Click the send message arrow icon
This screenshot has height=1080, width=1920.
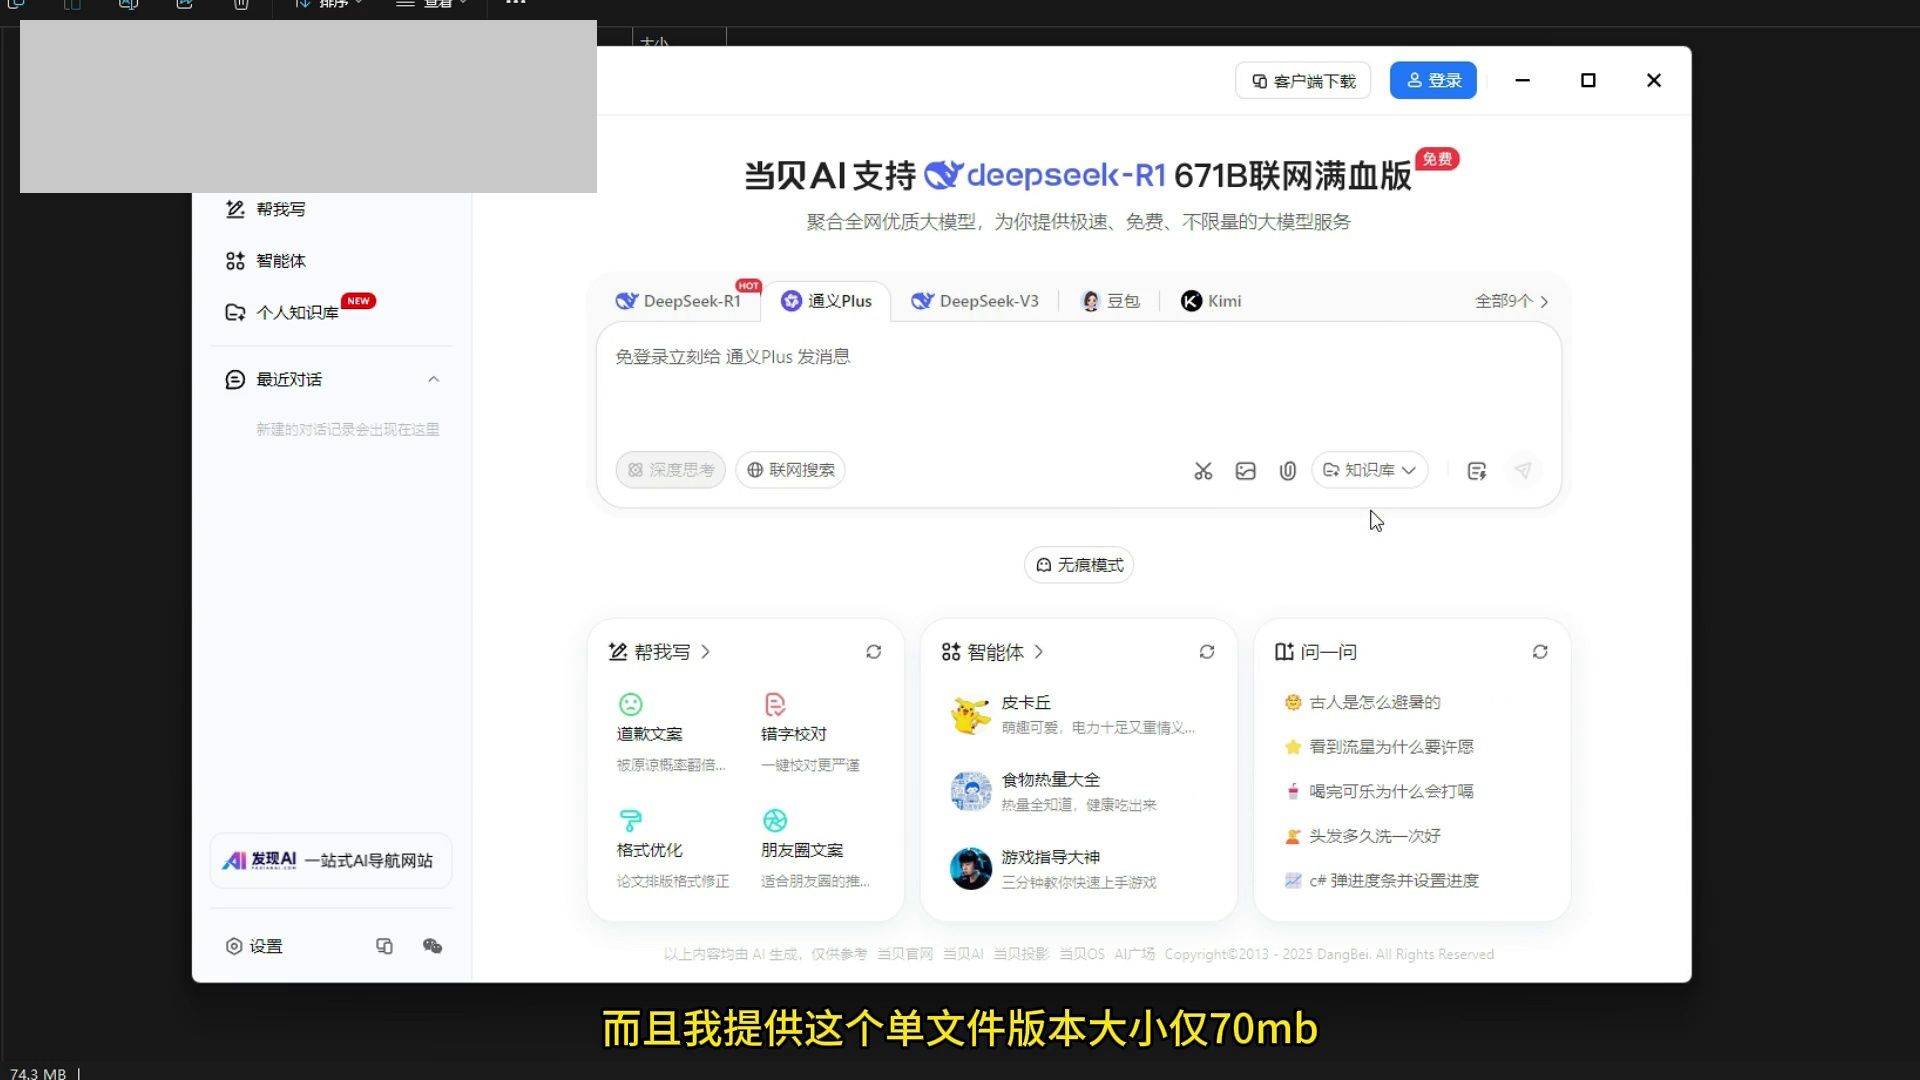coord(1523,470)
